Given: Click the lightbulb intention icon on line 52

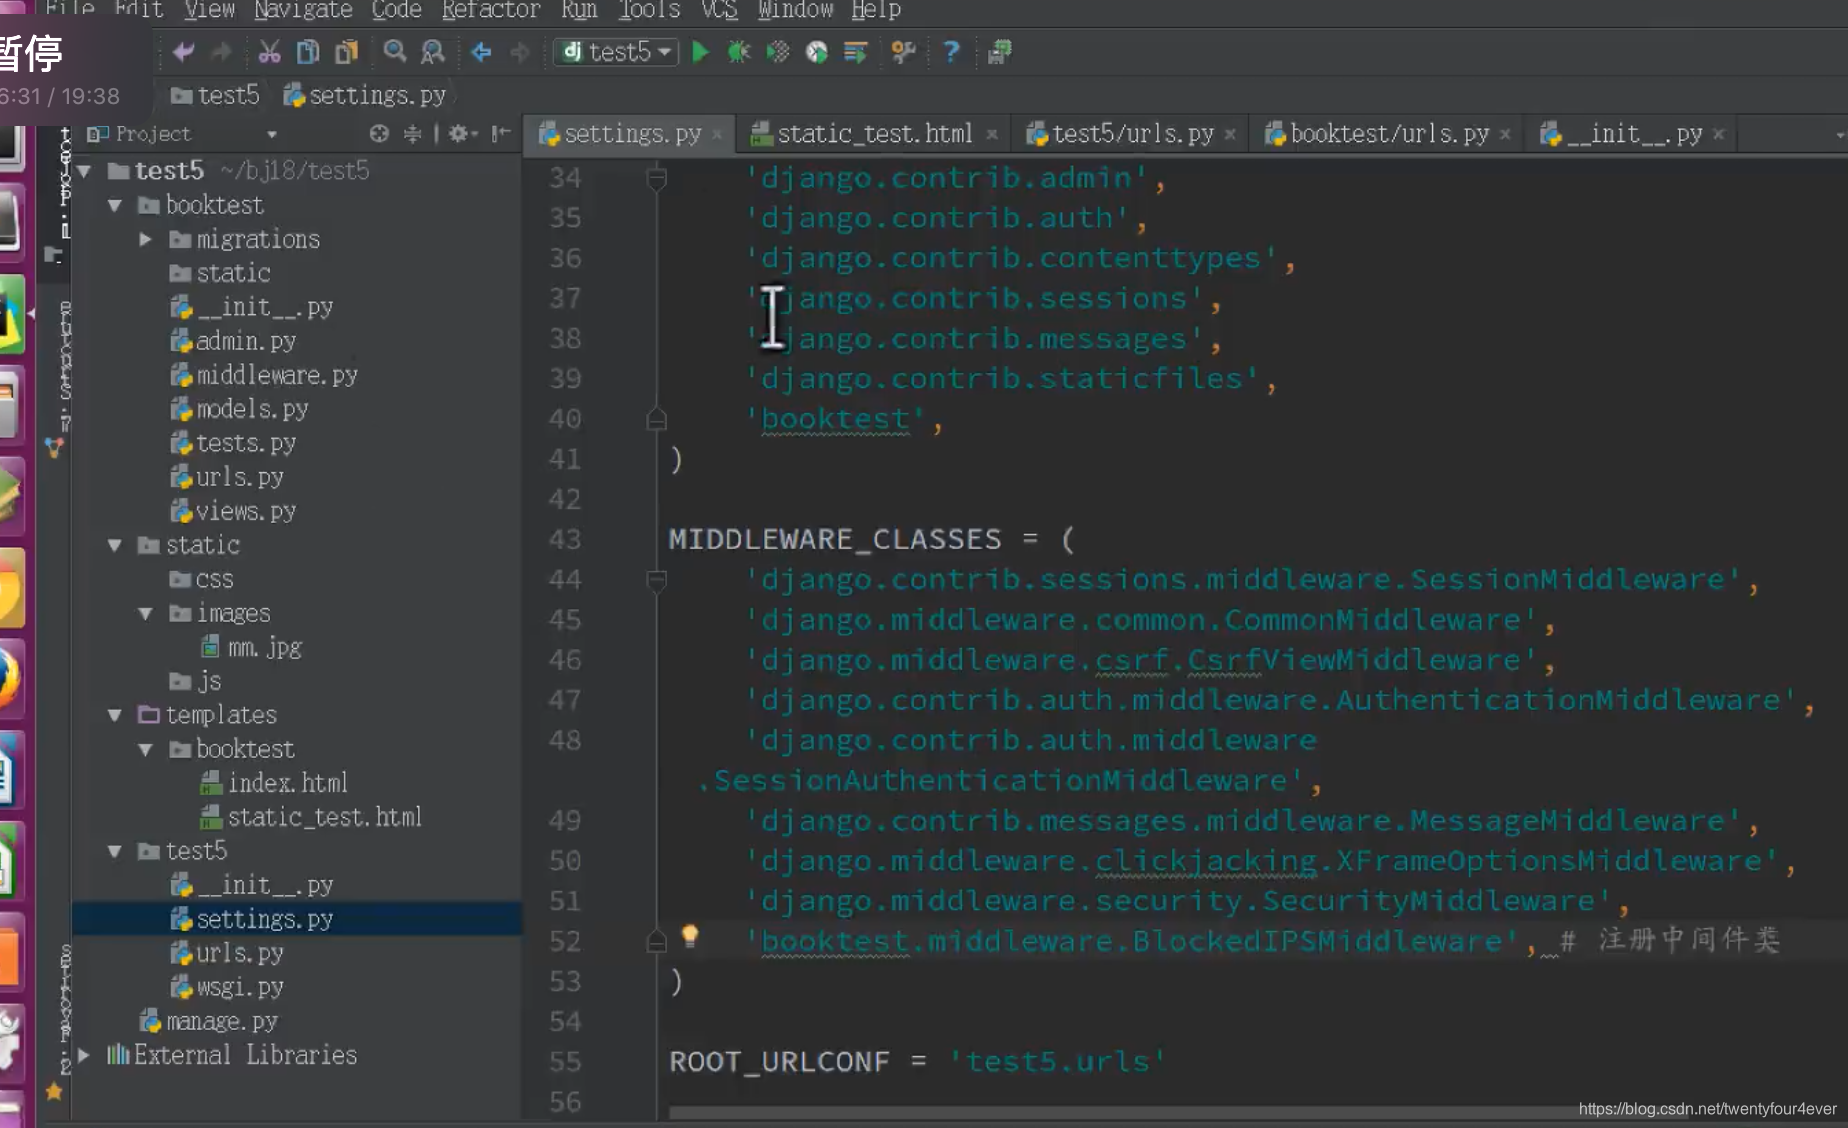Looking at the screenshot, I should (x=690, y=936).
